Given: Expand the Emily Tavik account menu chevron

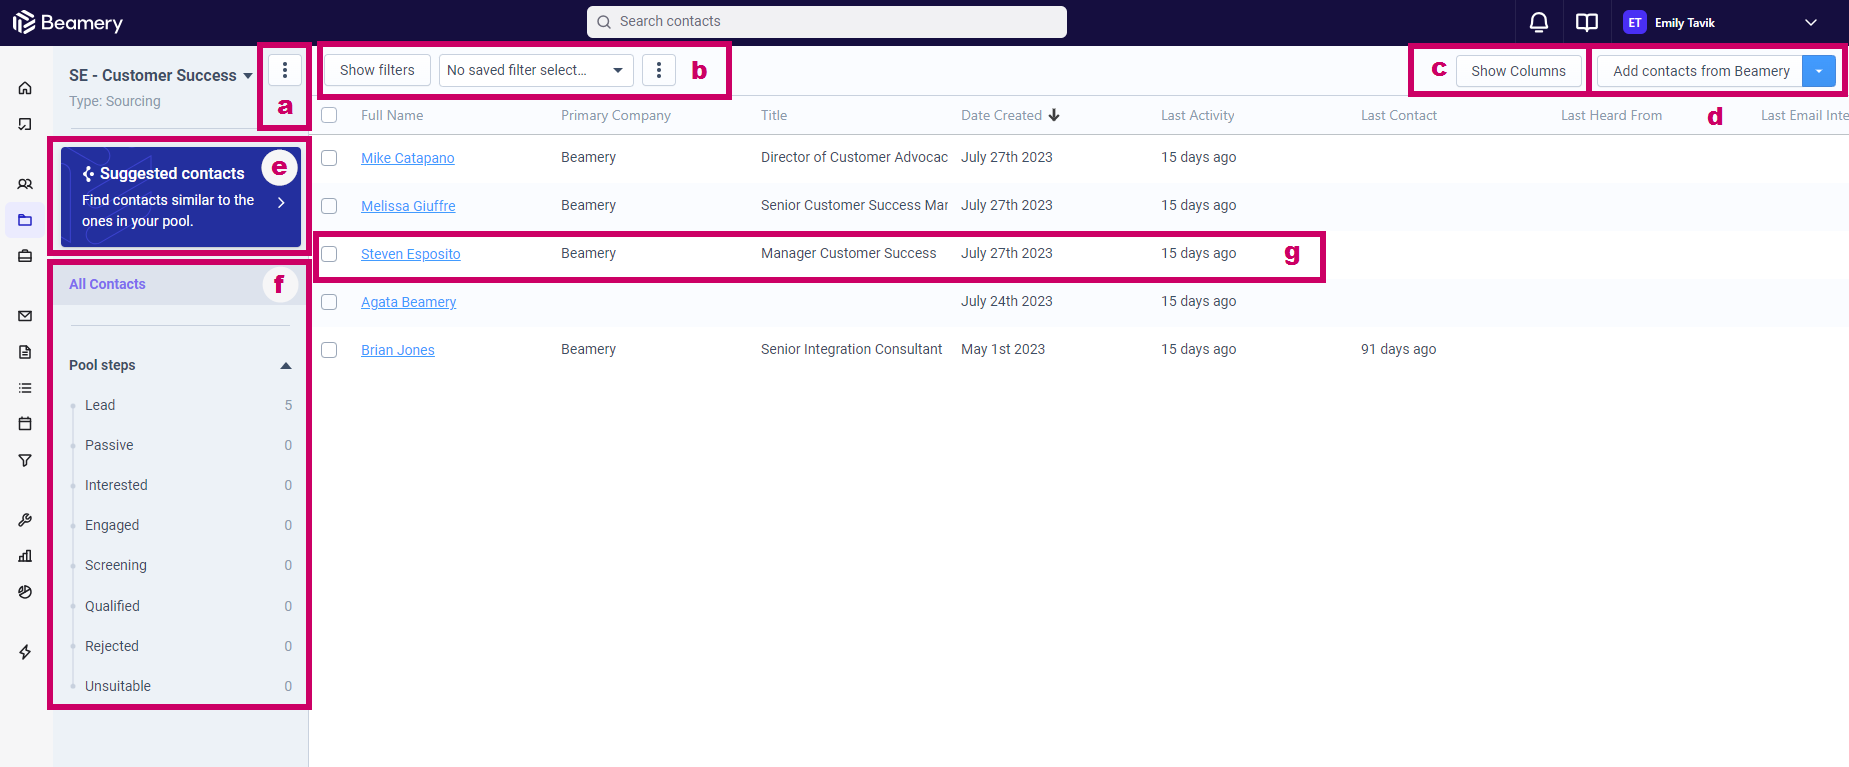Looking at the screenshot, I should point(1811,22).
